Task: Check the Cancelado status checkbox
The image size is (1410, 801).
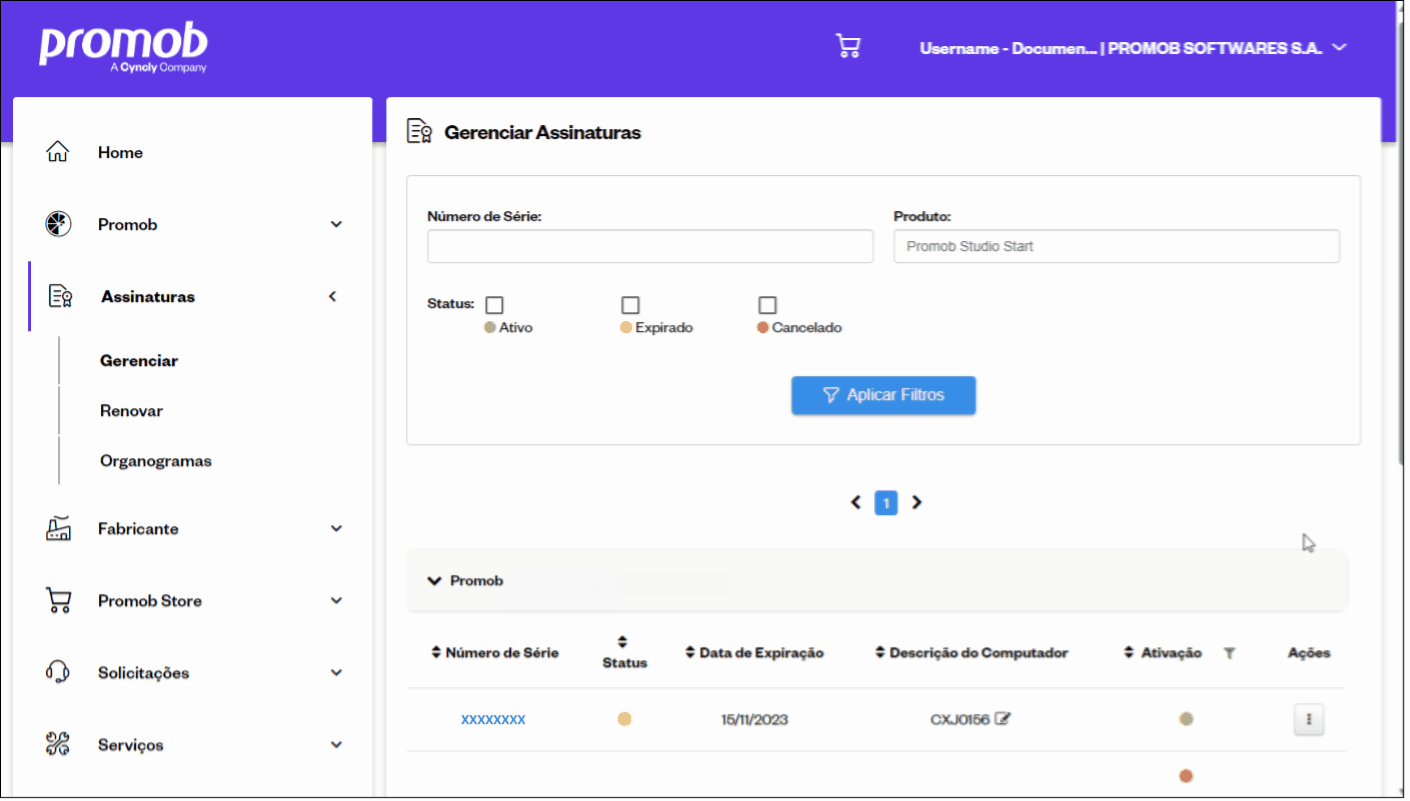Action: 767,305
